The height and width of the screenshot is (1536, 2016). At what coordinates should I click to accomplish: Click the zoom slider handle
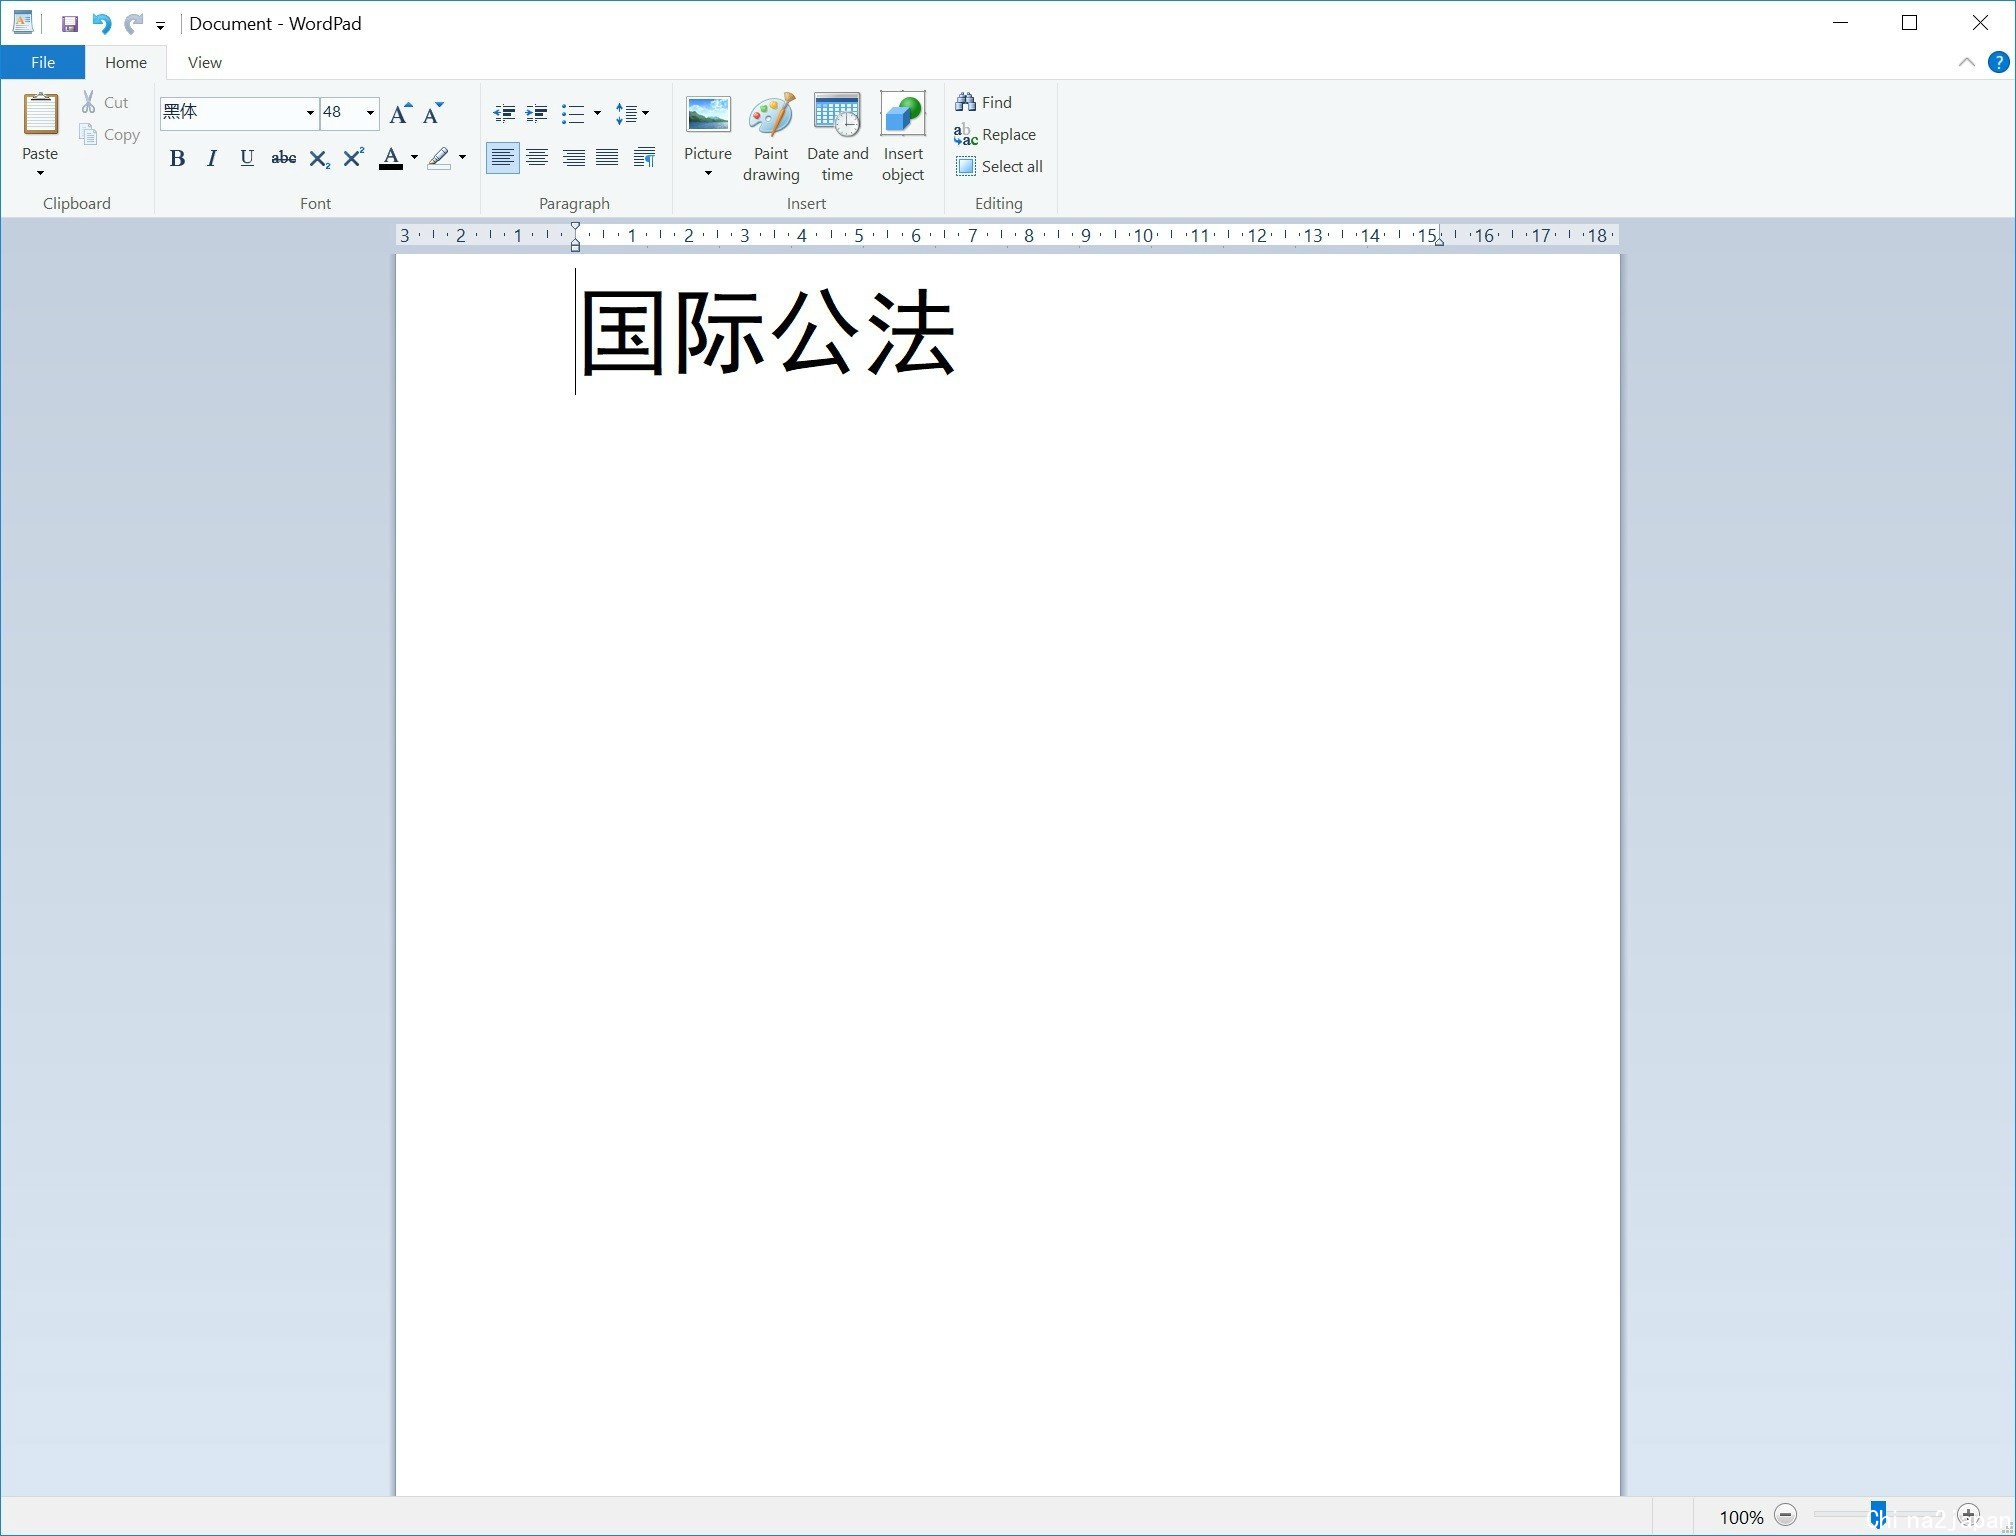[1878, 1515]
